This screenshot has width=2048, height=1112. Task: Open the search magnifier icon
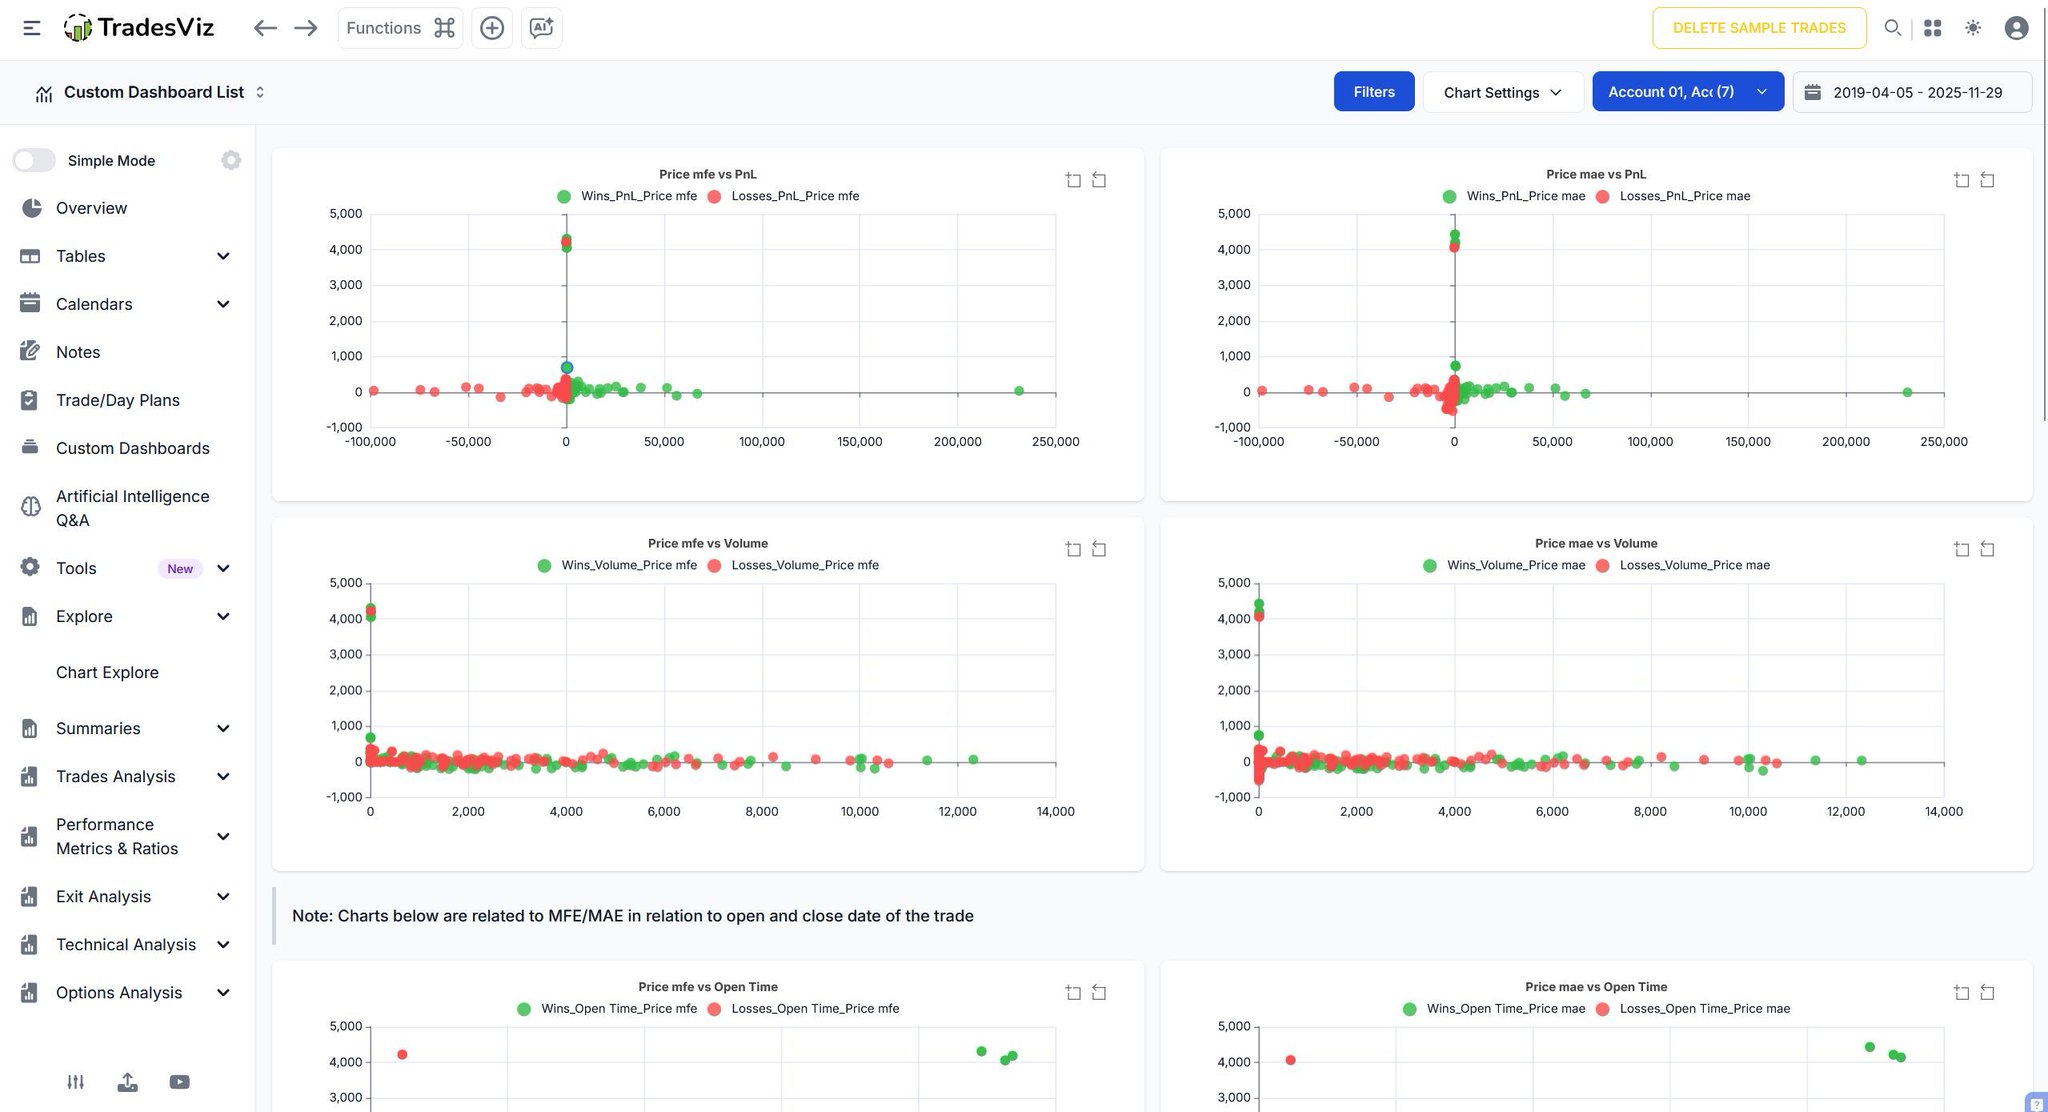tap(1892, 28)
